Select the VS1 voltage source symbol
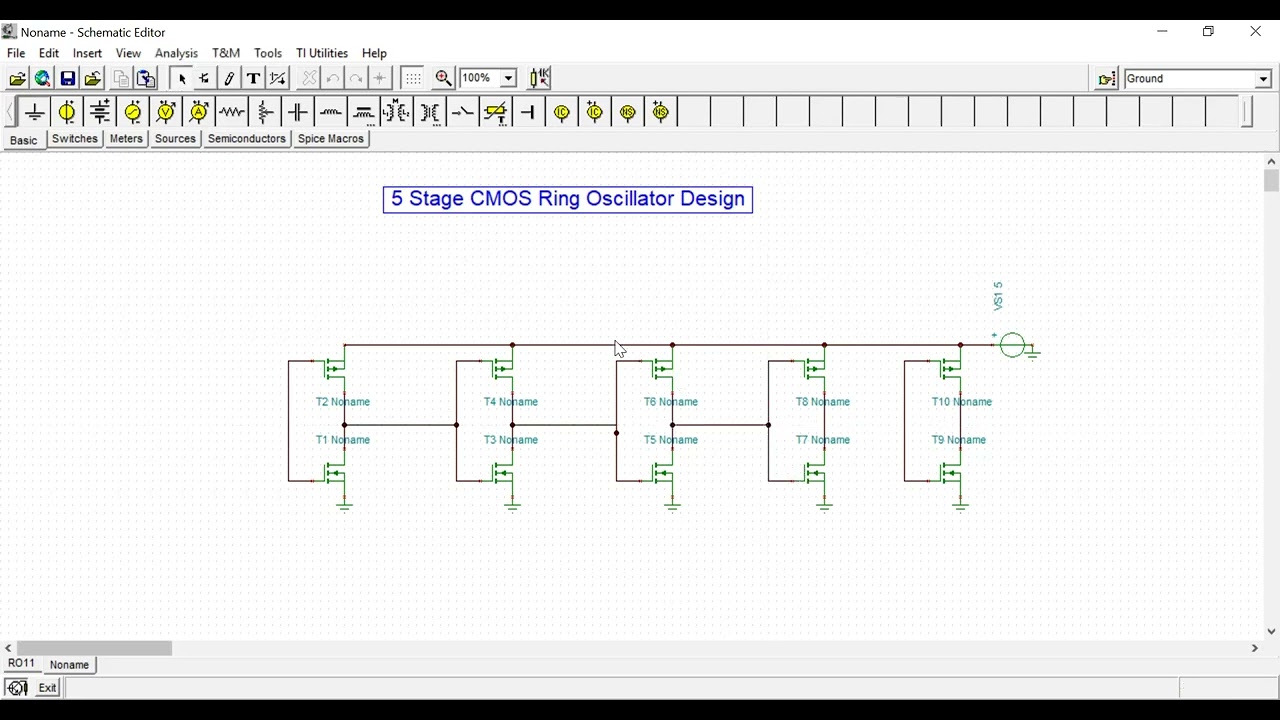This screenshot has width=1280, height=720. pos(1012,345)
